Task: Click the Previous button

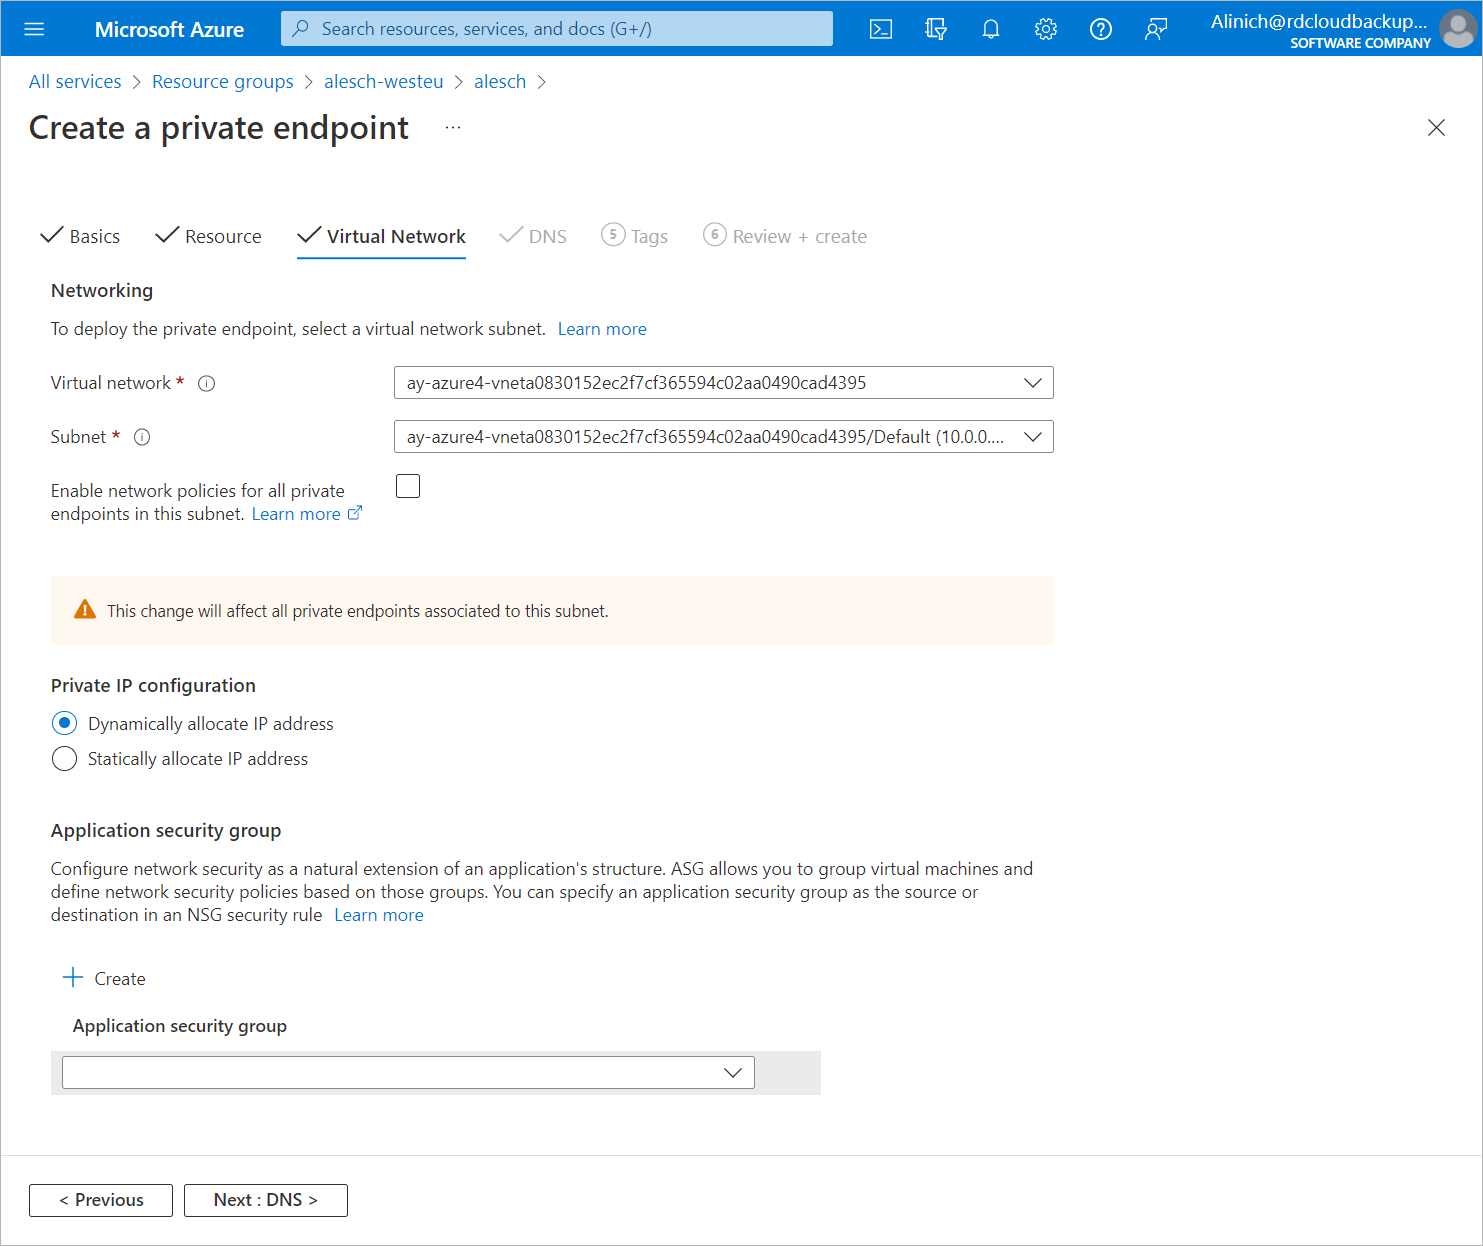Action: [101, 1200]
